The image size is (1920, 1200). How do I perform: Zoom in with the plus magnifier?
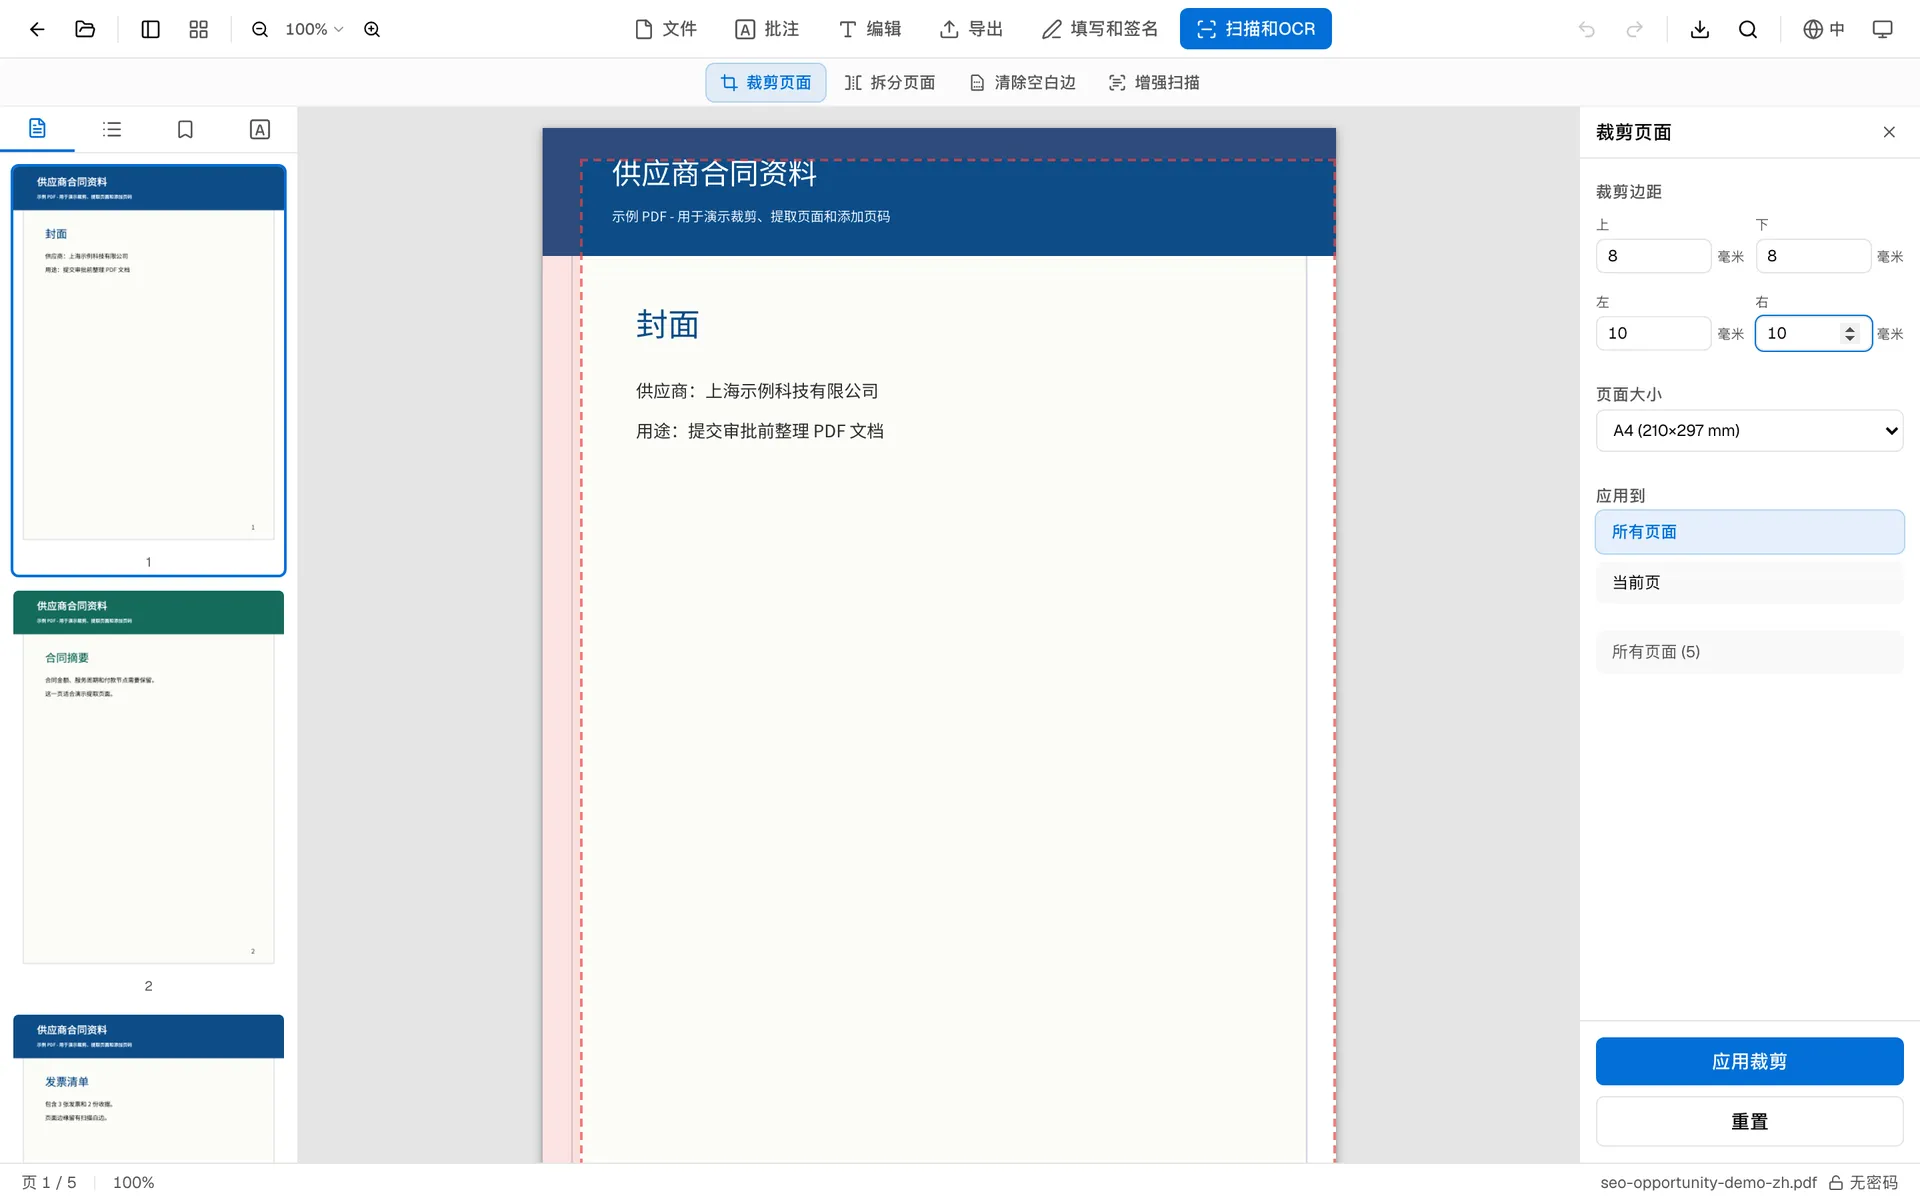pyautogui.click(x=372, y=29)
